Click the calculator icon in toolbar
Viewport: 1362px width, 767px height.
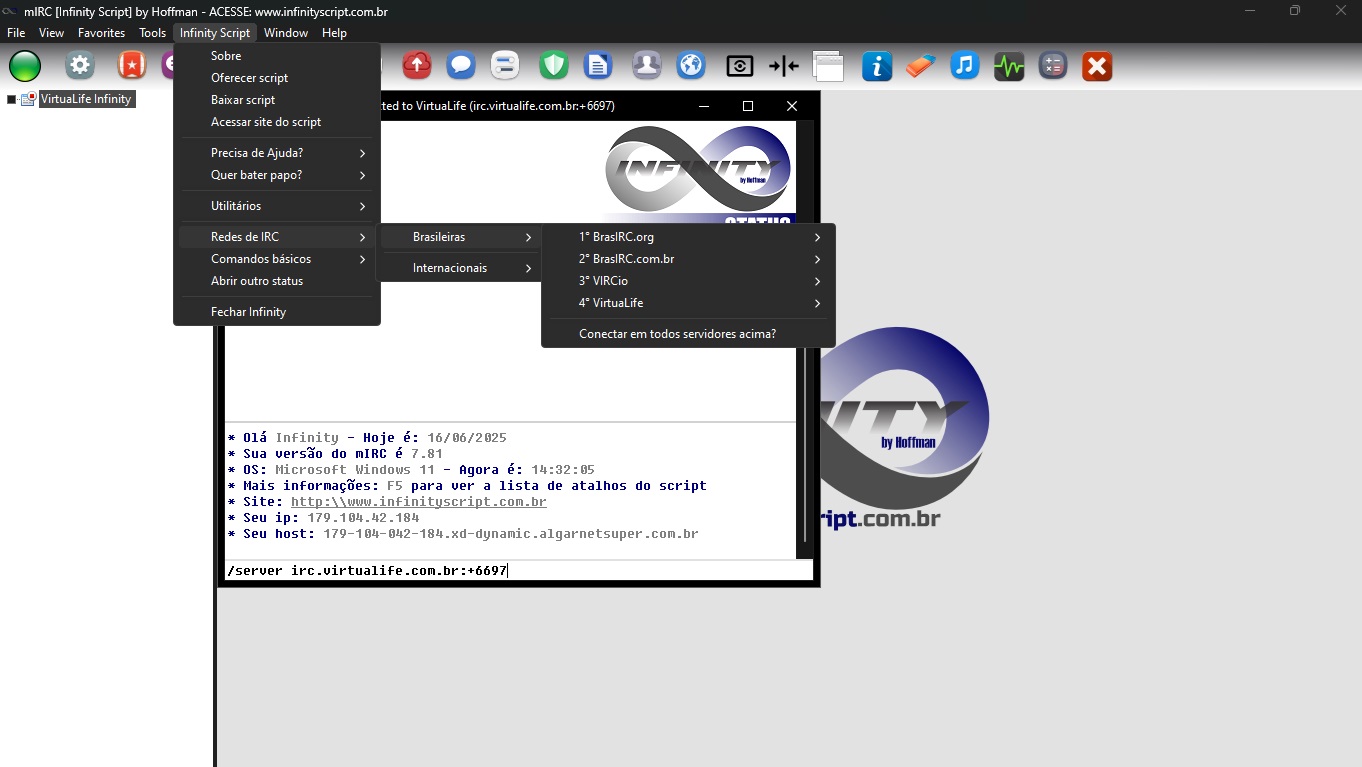(x=1052, y=66)
